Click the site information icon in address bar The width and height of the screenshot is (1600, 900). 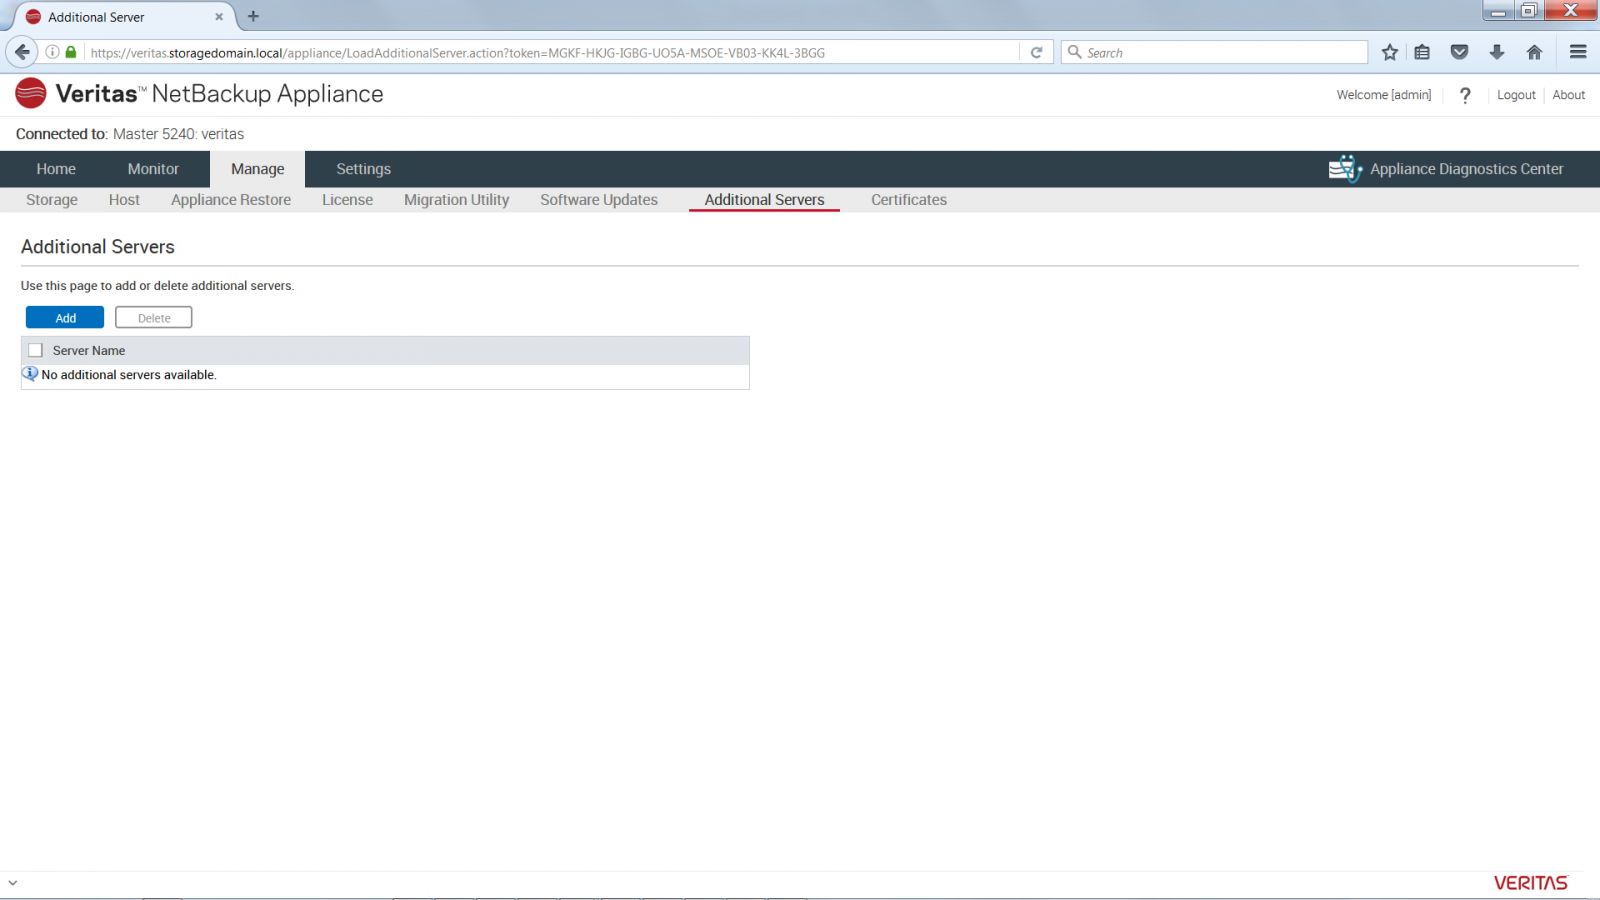tap(52, 52)
